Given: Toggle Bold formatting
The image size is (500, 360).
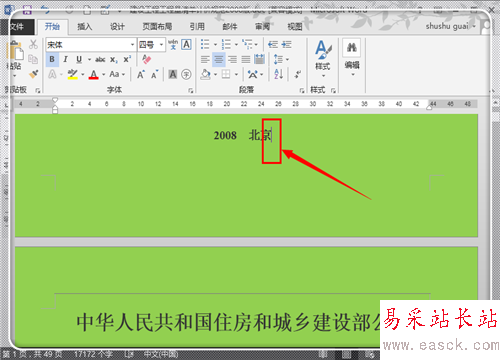Looking at the screenshot, I should (52, 59).
